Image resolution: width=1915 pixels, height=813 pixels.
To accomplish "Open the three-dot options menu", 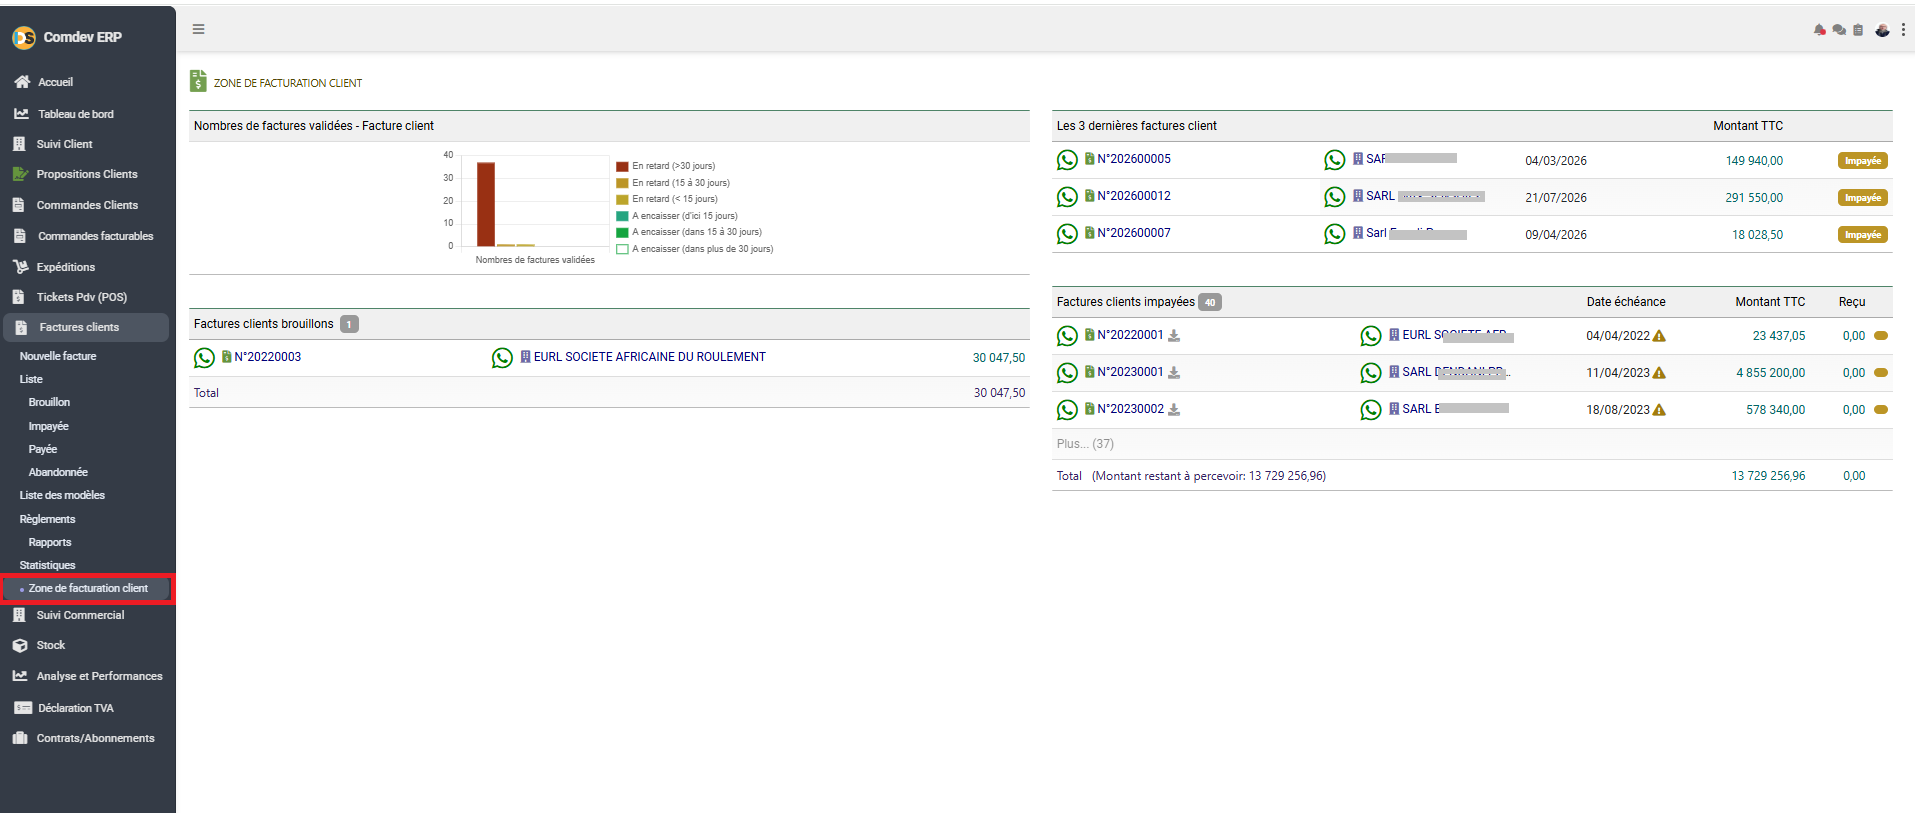I will coord(1903,30).
